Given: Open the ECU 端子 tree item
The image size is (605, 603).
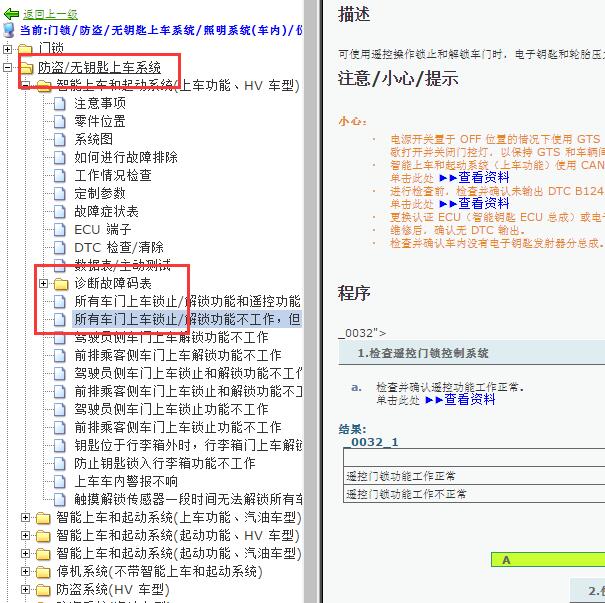Looking at the screenshot, I should click(103, 230).
